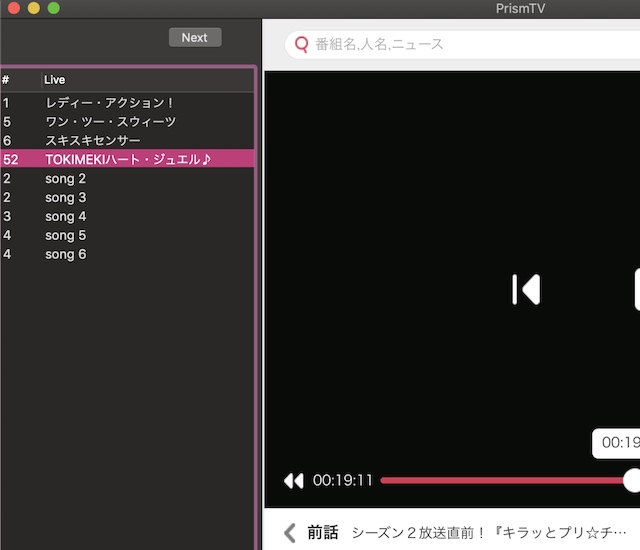The height and width of the screenshot is (550, 640).
Task: Skip to the previous track in the player
Action: [525, 289]
